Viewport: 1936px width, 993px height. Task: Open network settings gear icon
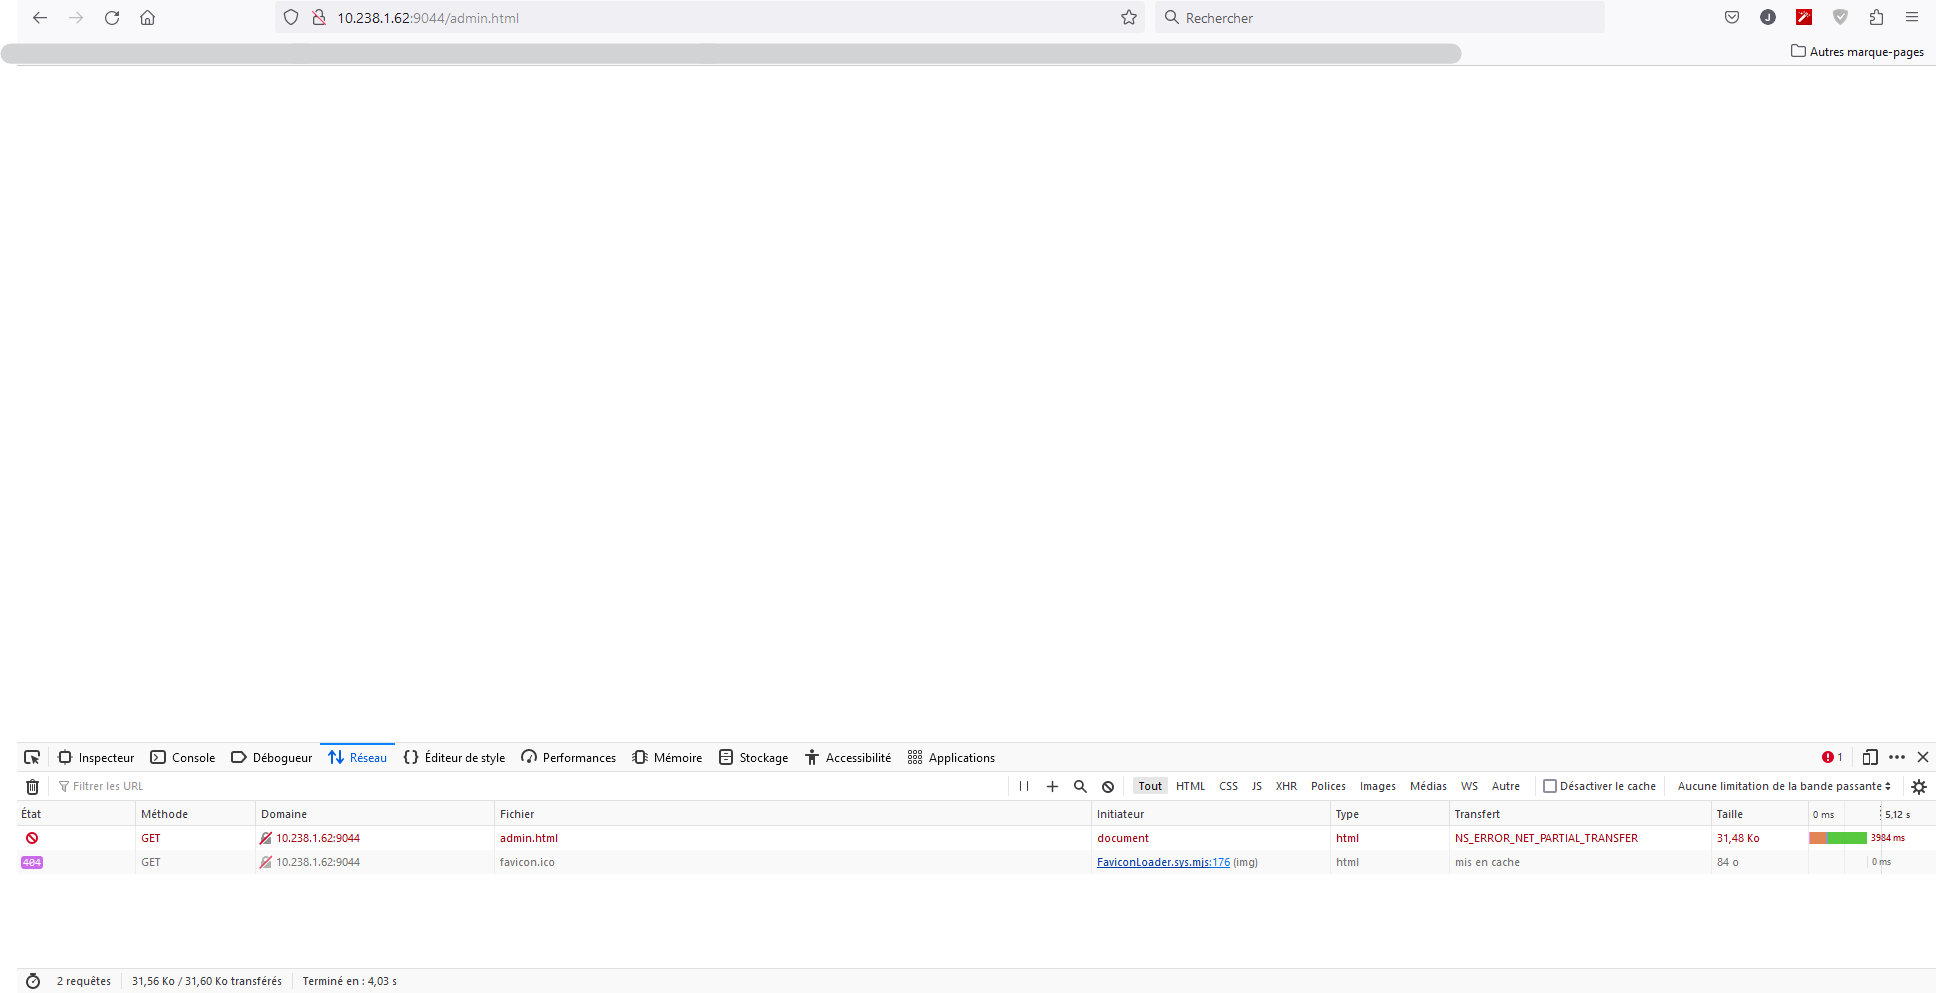click(1918, 786)
